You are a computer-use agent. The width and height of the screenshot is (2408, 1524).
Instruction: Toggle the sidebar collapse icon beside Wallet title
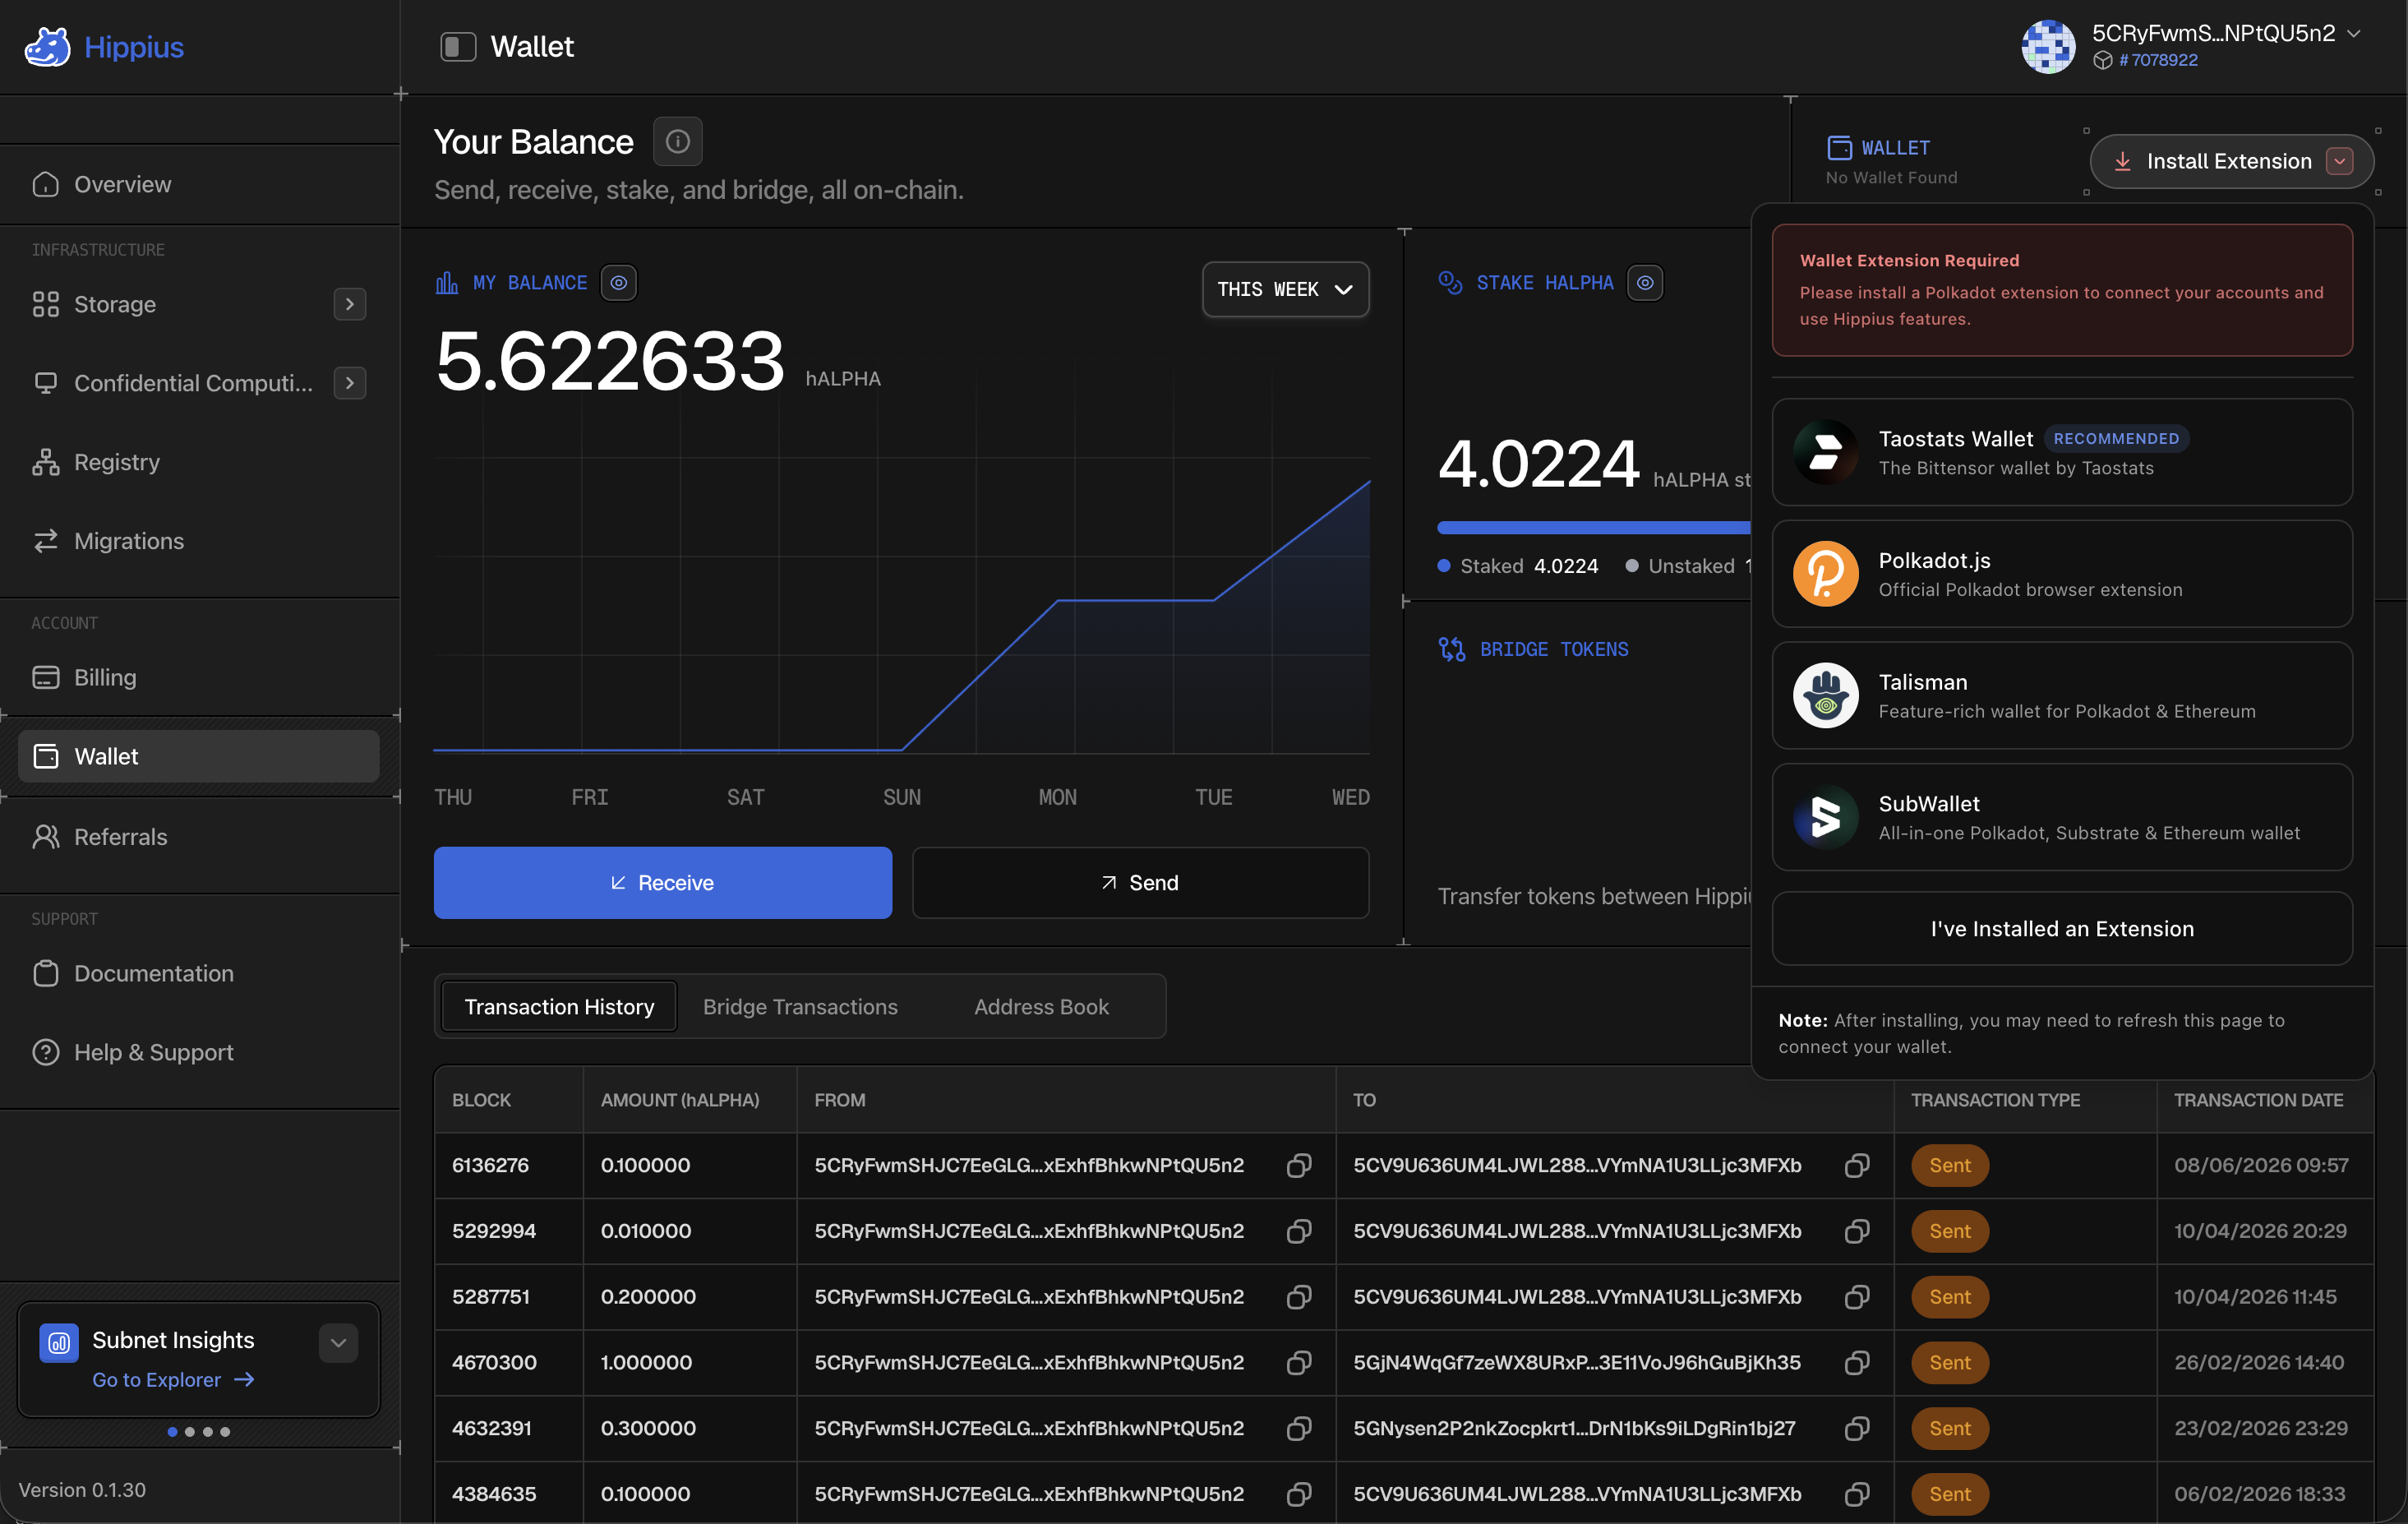coord(458,47)
